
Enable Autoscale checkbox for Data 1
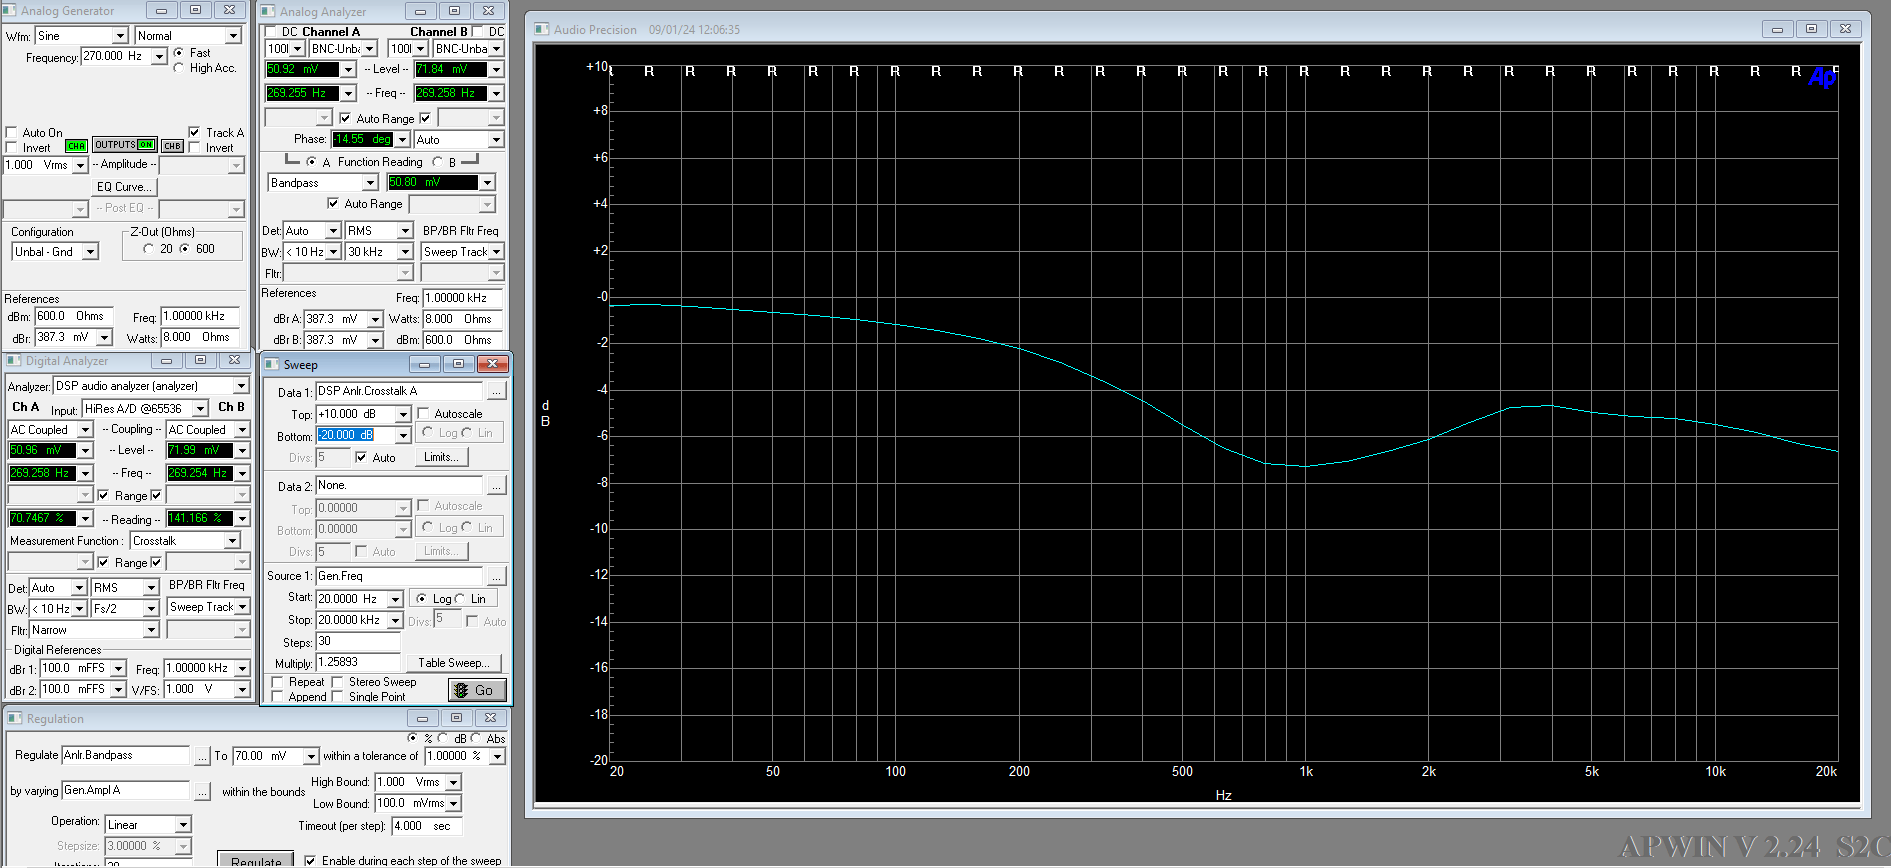(x=424, y=414)
